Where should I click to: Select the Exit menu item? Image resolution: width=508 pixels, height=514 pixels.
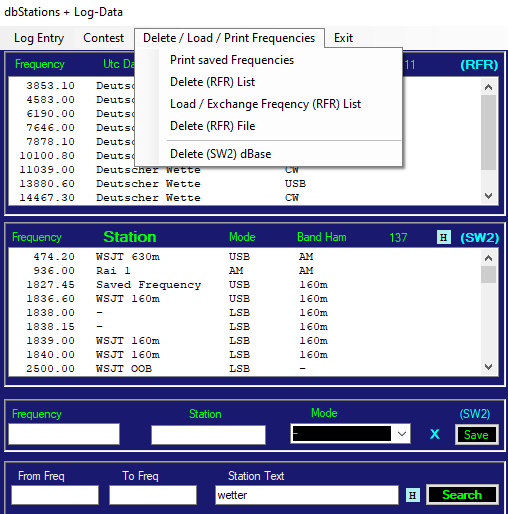[x=343, y=38]
